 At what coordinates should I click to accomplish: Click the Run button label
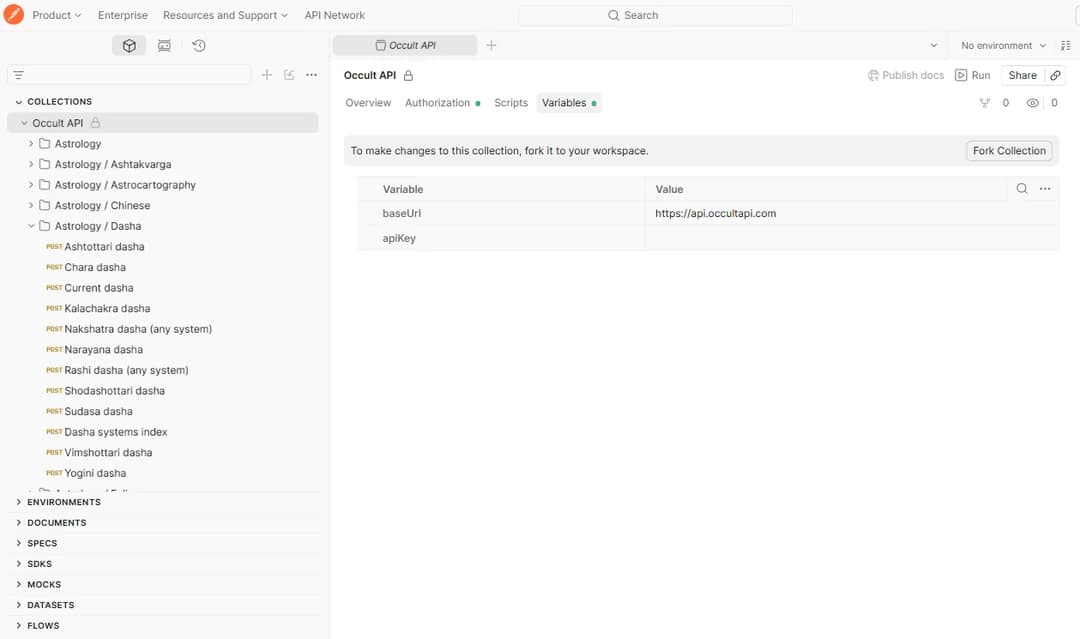[x=981, y=75]
